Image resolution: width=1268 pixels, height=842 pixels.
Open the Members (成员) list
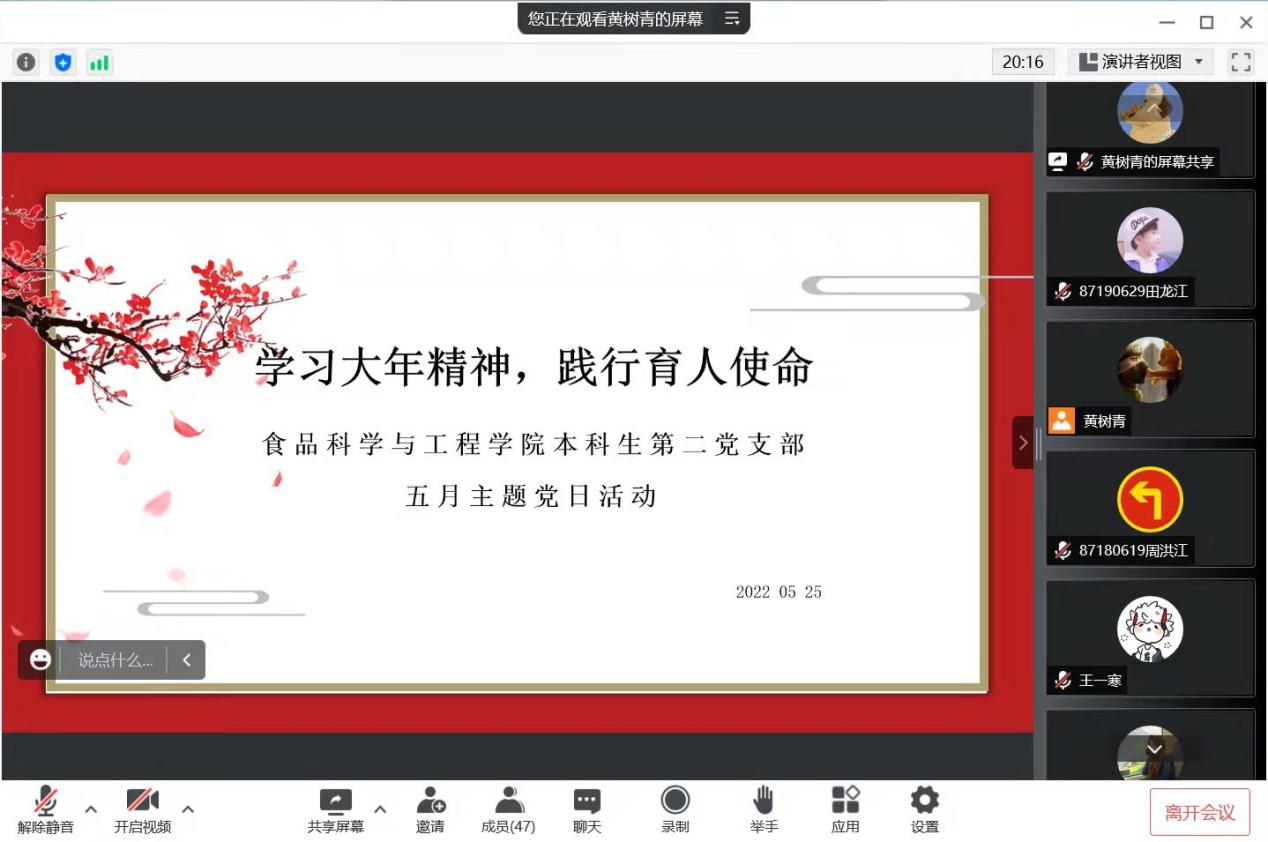click(x=508, y=809)
